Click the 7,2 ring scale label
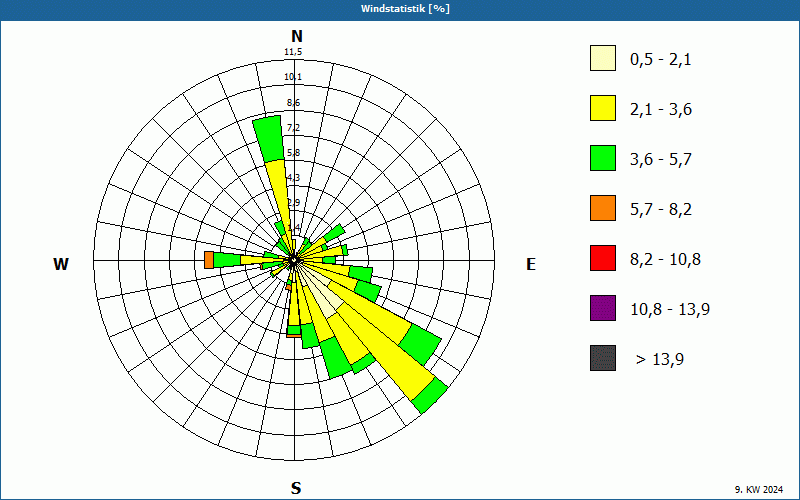Viewport: 800px width, 500px height. (x=293, y=128)
